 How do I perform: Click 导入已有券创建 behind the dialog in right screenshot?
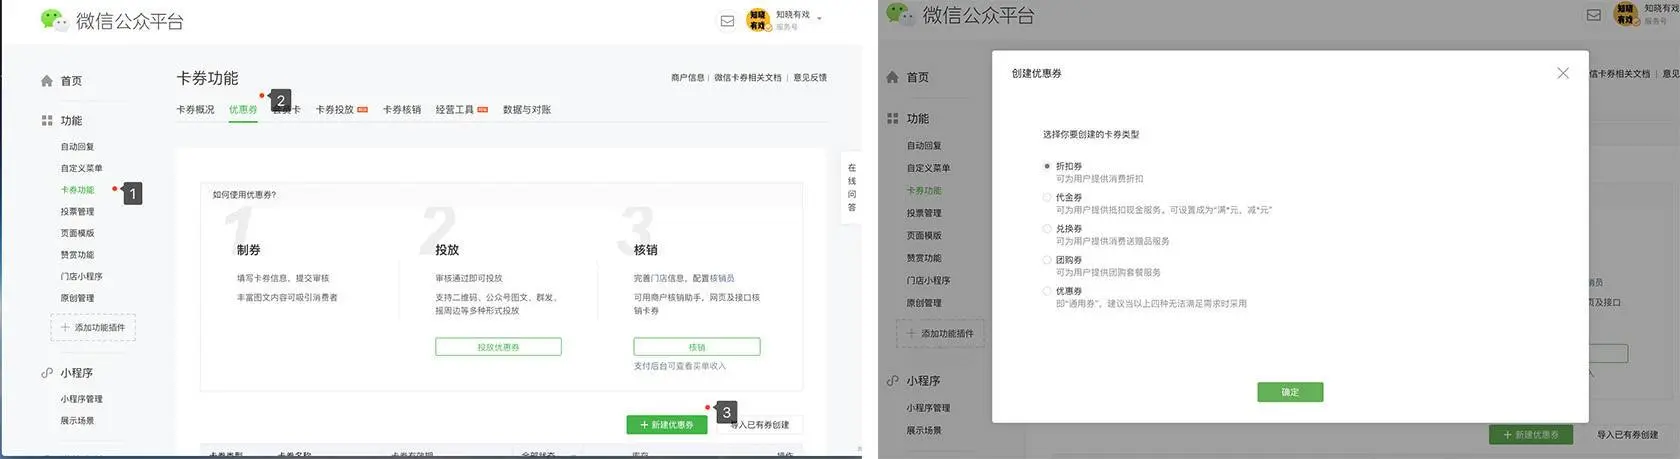(1627, 435)
